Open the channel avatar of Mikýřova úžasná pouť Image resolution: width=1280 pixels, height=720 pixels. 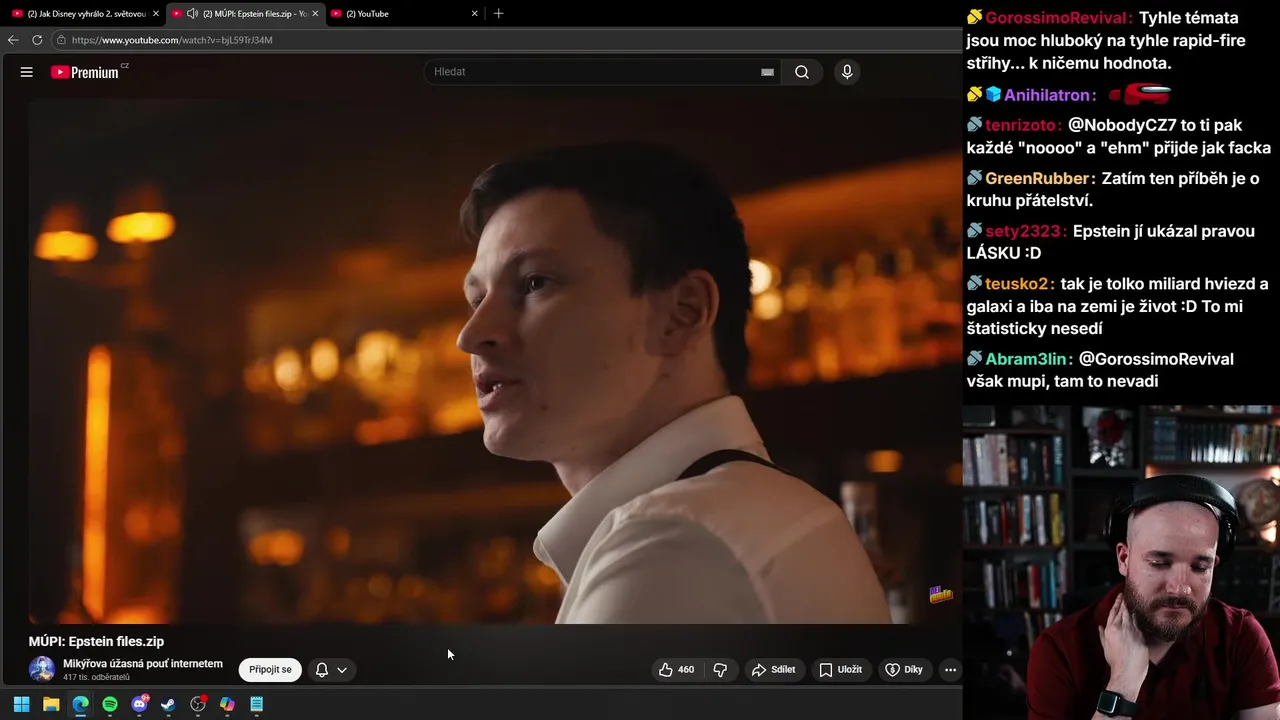(x=42, y=670)
